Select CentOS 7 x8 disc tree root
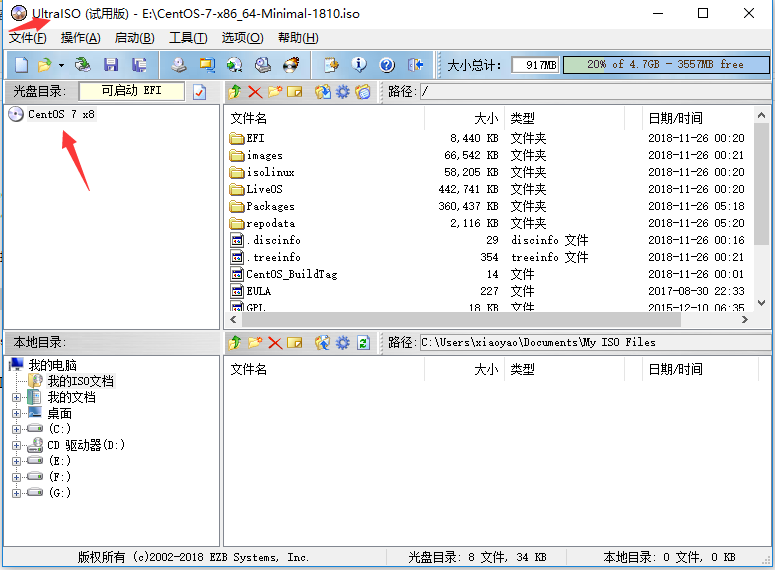775x570 pixels. coord(61,114)
